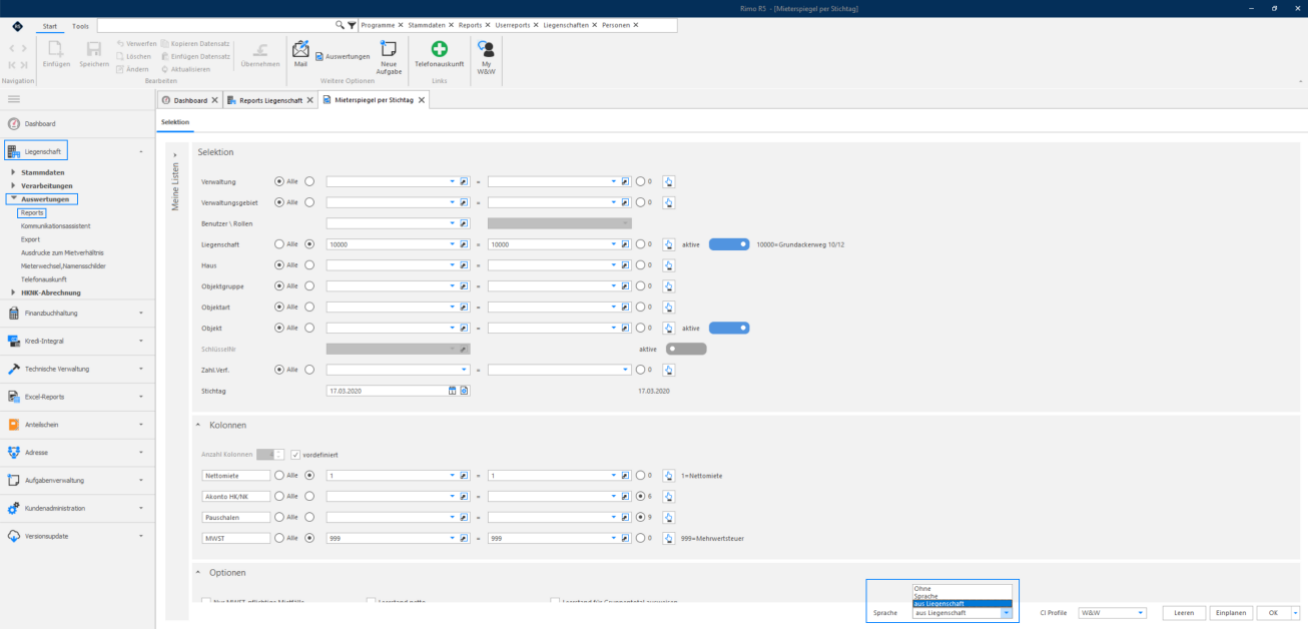This screenshot has width=1309, height=629.
Task: Select 'Ohne' in Sprache list
Action: click(962, 589)
